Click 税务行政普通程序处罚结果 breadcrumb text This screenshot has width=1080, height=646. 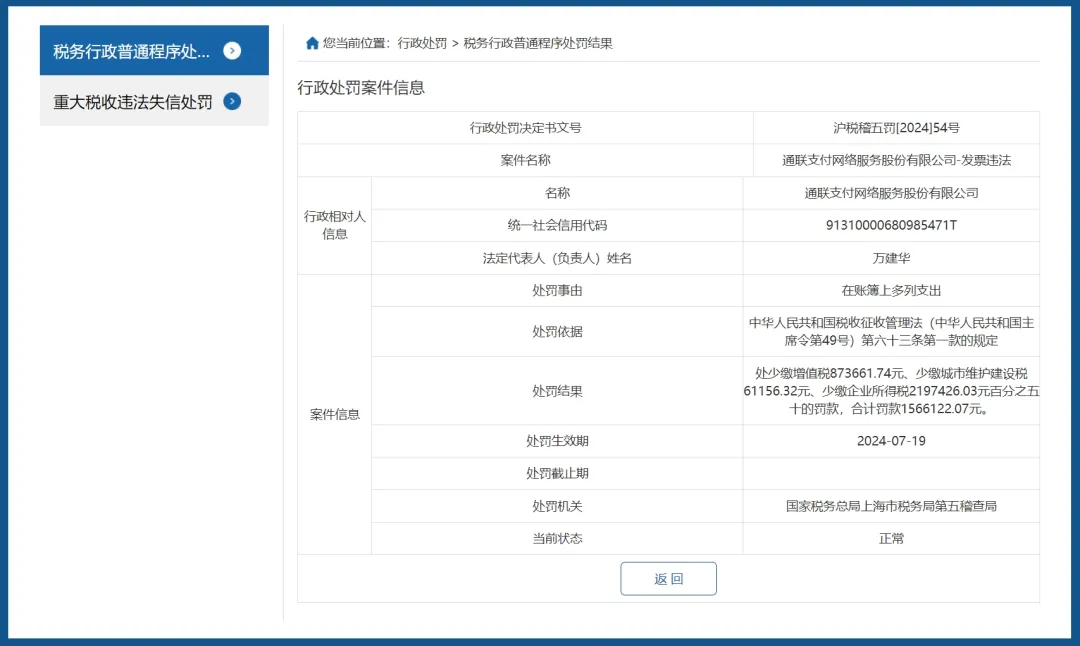(x=537, y=43)
